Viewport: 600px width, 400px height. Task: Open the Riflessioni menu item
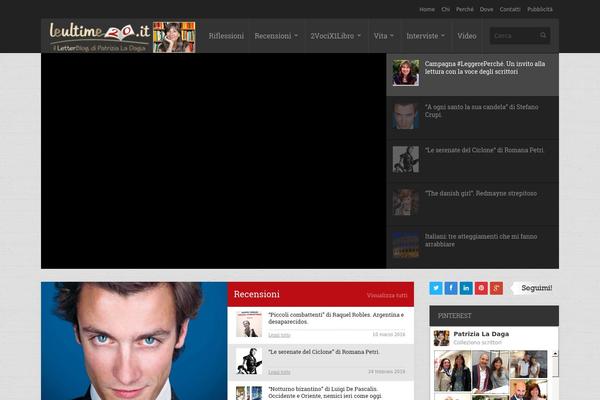coord(226,36)
